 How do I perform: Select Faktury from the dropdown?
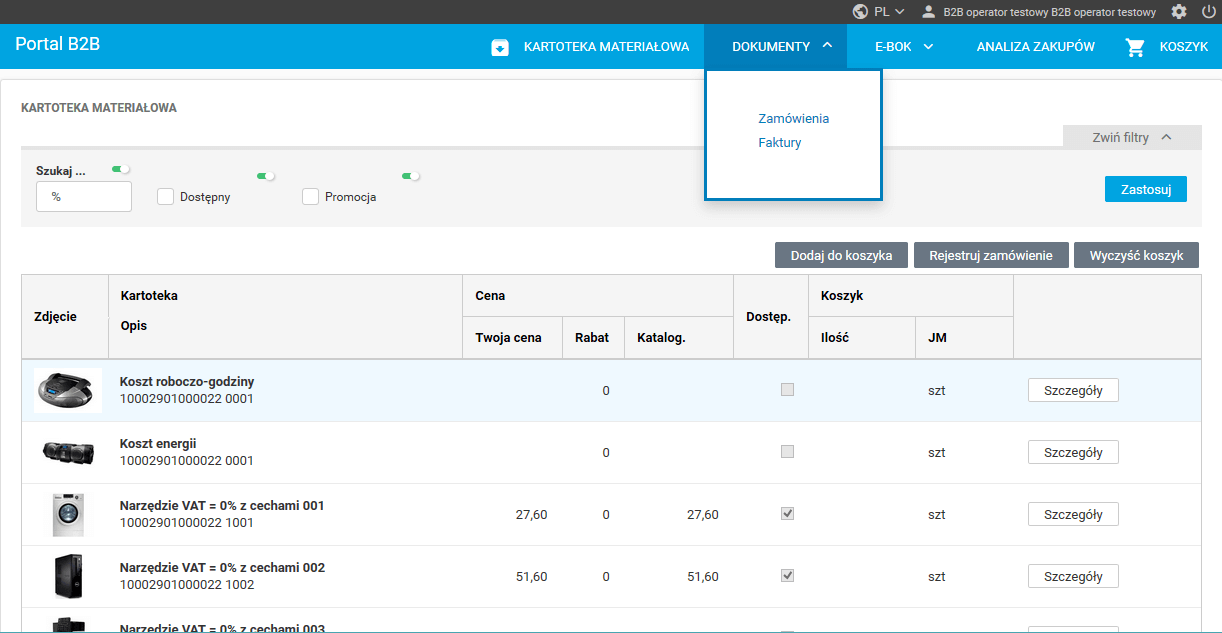(780, 143)
